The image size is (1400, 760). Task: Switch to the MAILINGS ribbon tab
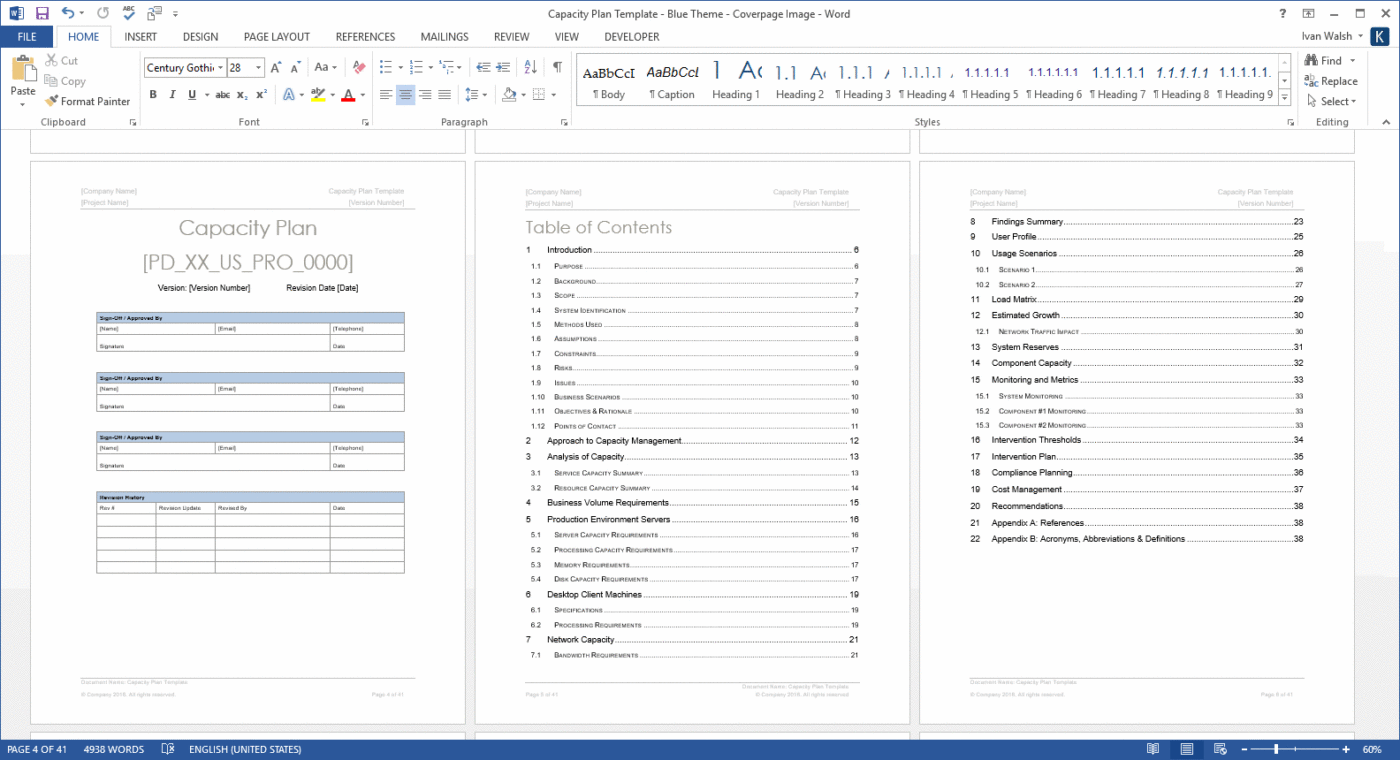(444, 36)
